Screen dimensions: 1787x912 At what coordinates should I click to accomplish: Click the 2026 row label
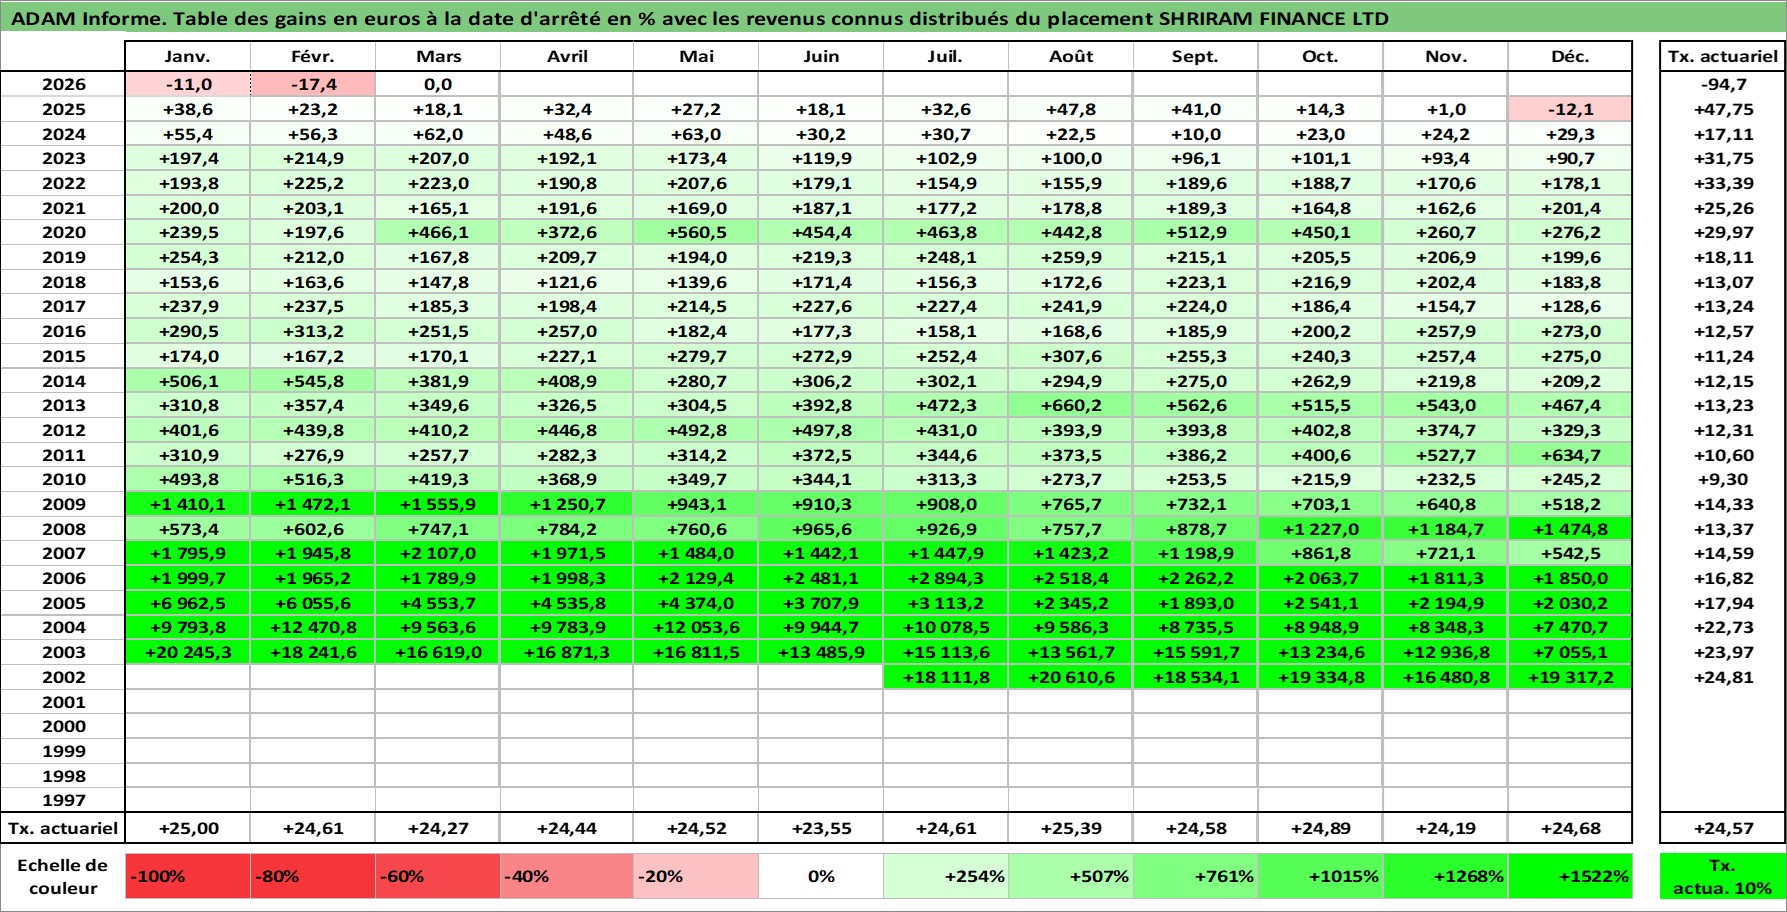(x=63, y=85)
